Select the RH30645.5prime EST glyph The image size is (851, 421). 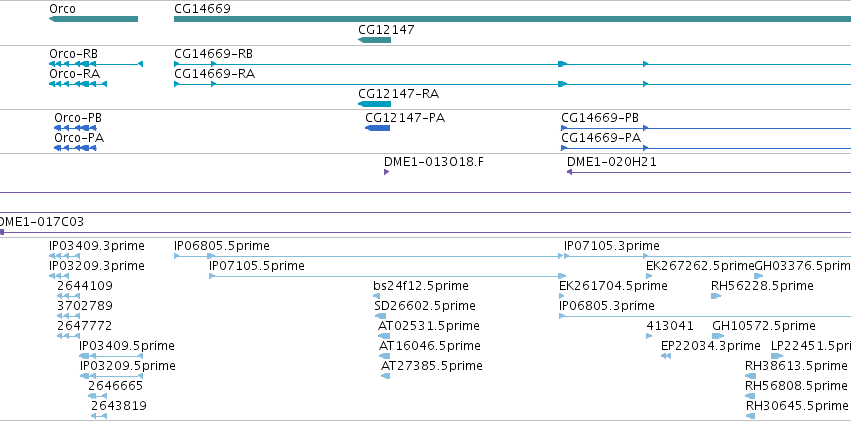pyautogui.click(x=751, y=416)
